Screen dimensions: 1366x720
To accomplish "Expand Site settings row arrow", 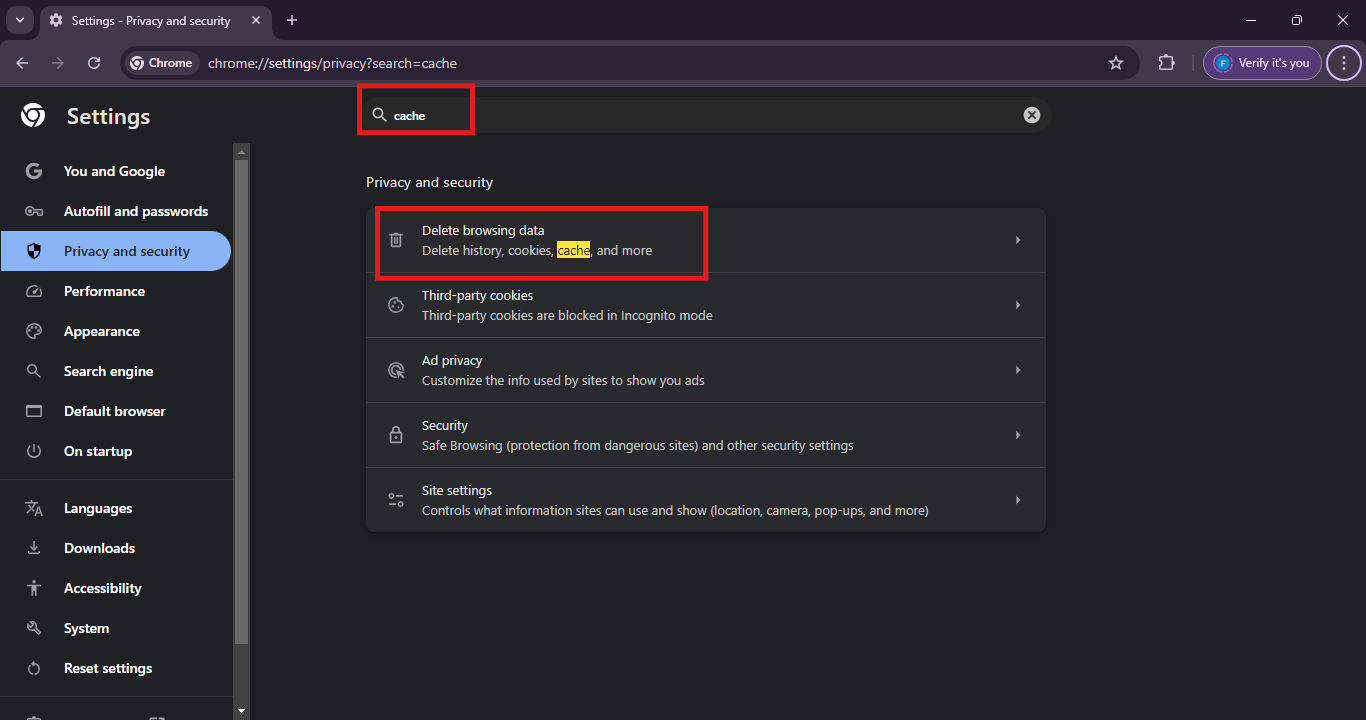I will coord(1018,500).
